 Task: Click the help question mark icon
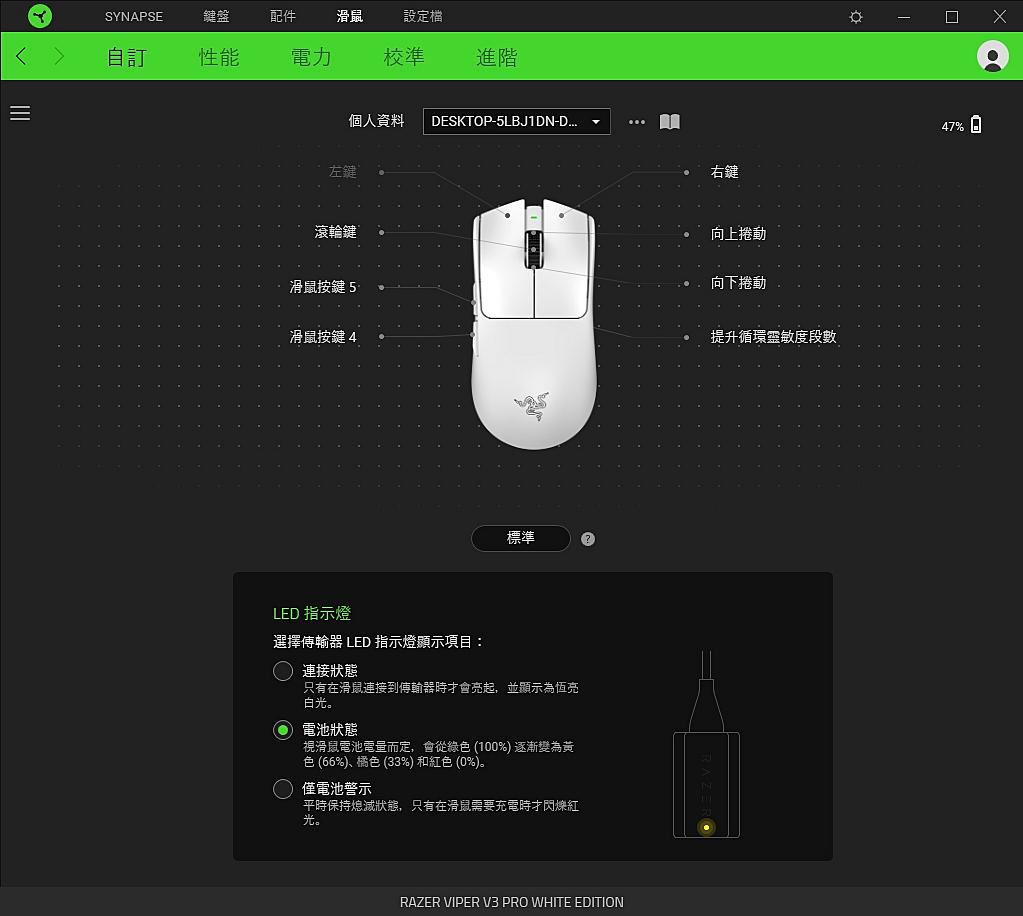(588, 539)
